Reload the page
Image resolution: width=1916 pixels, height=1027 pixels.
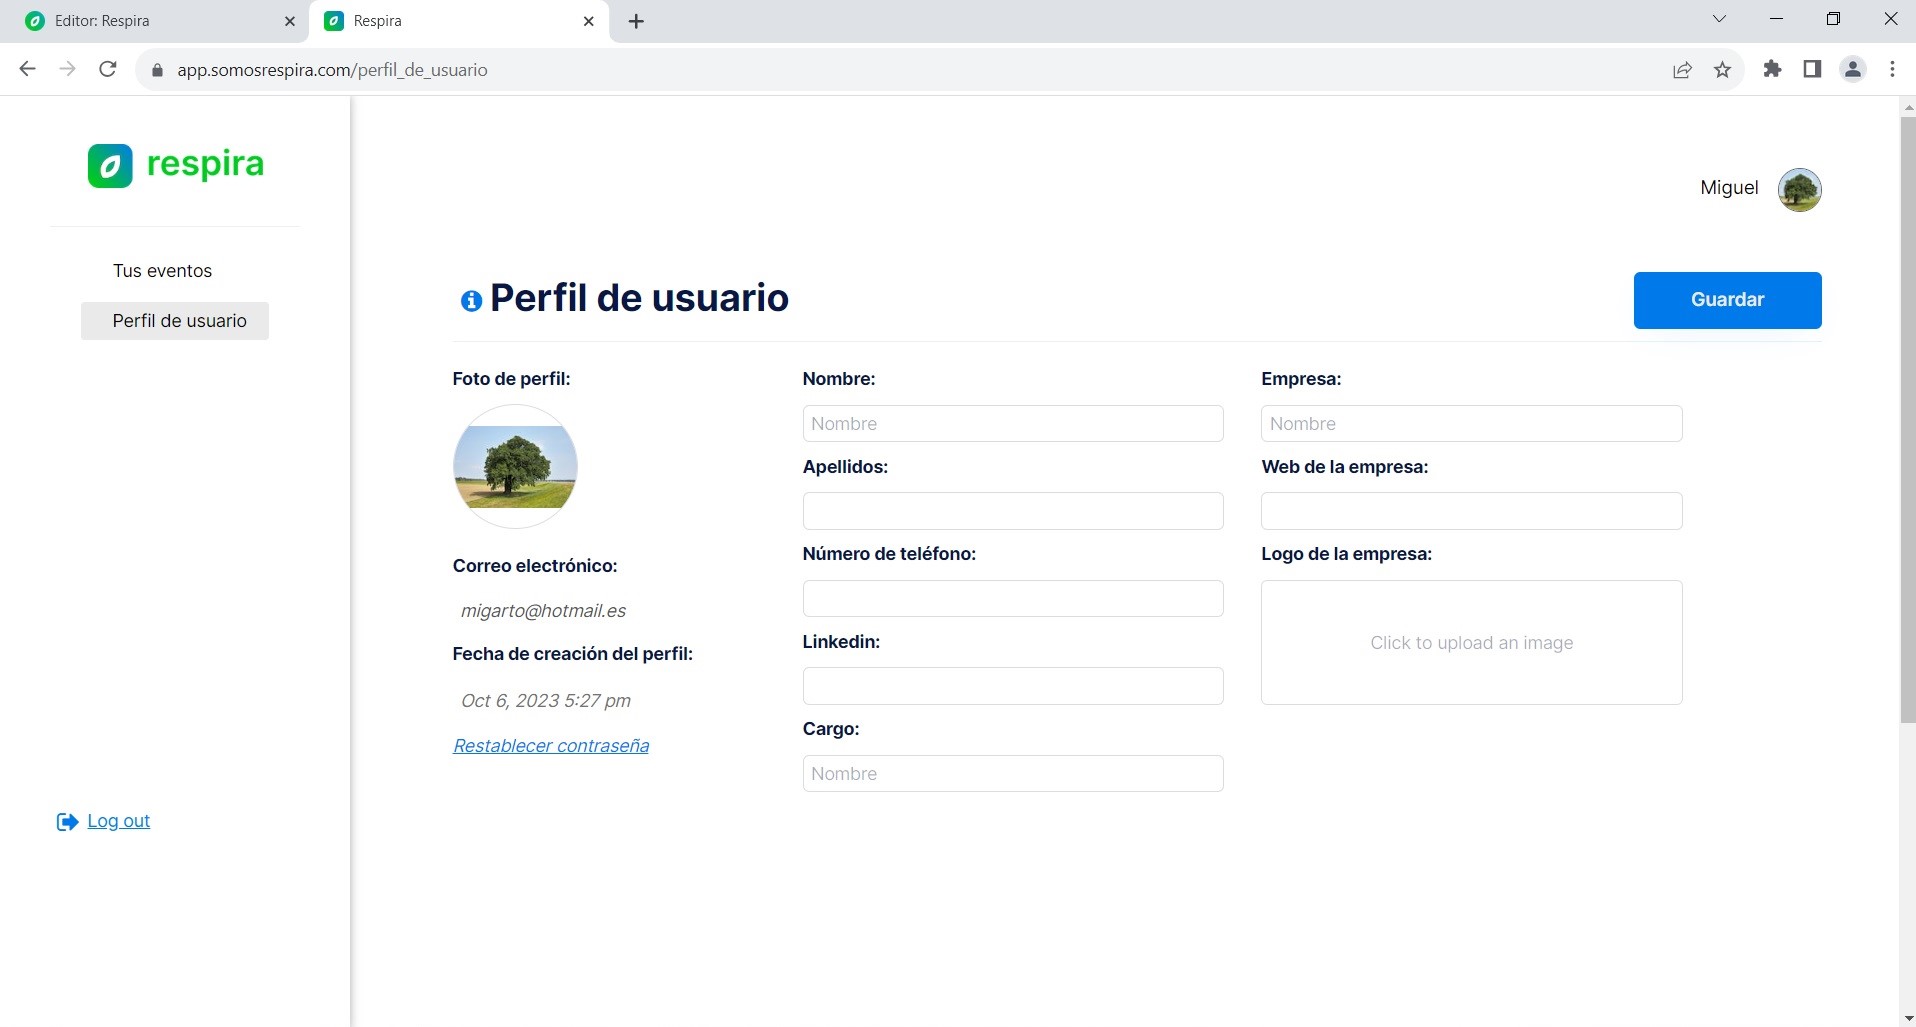[108, 69]
